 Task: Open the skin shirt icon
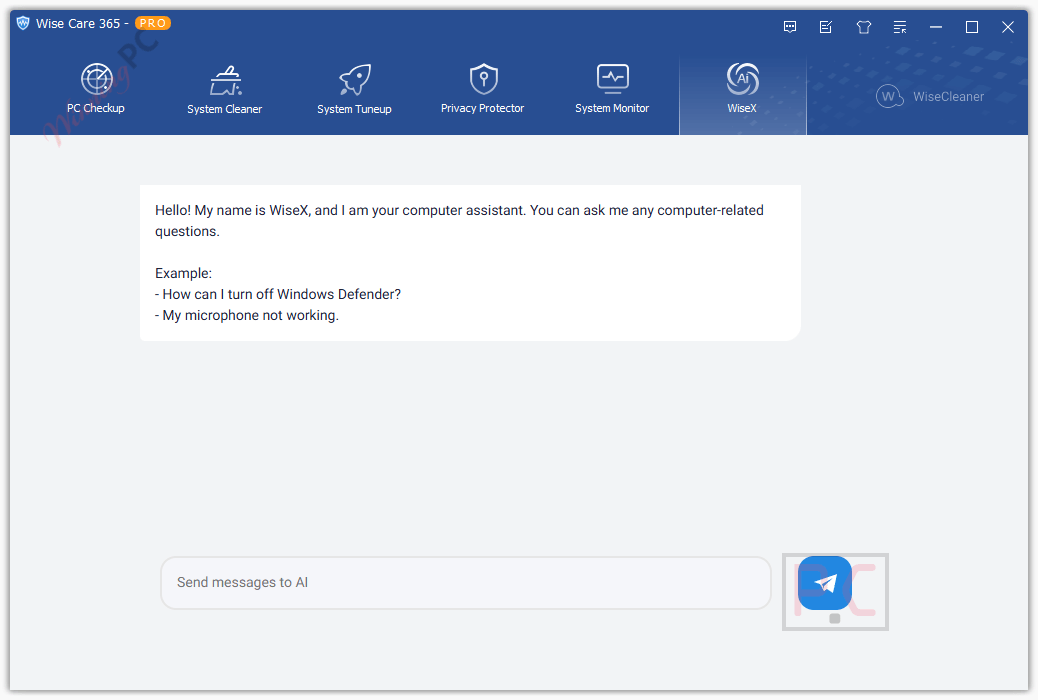click(x=863, y=27)
